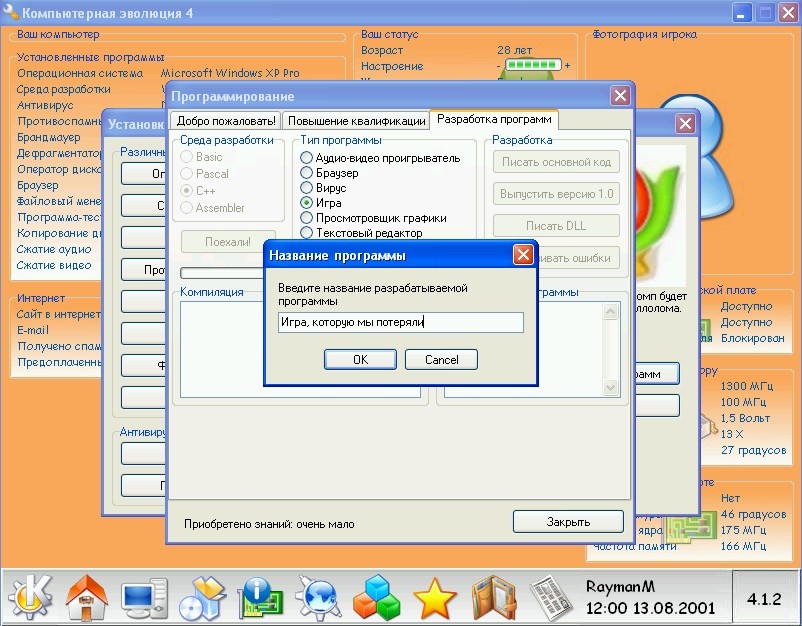Viewport: 802px width, 626px height.
Task: Select C++ development environment radio
Action: click(187, 191)
